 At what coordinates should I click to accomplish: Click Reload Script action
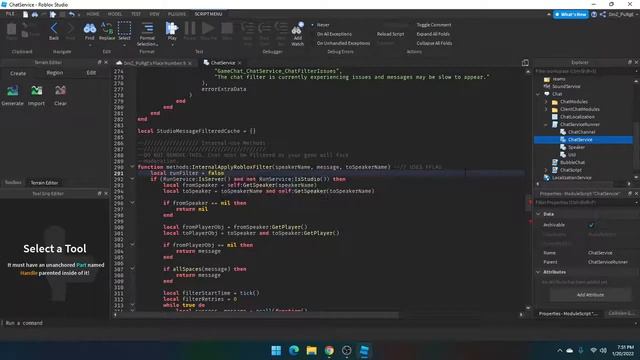tap(390, 34)
